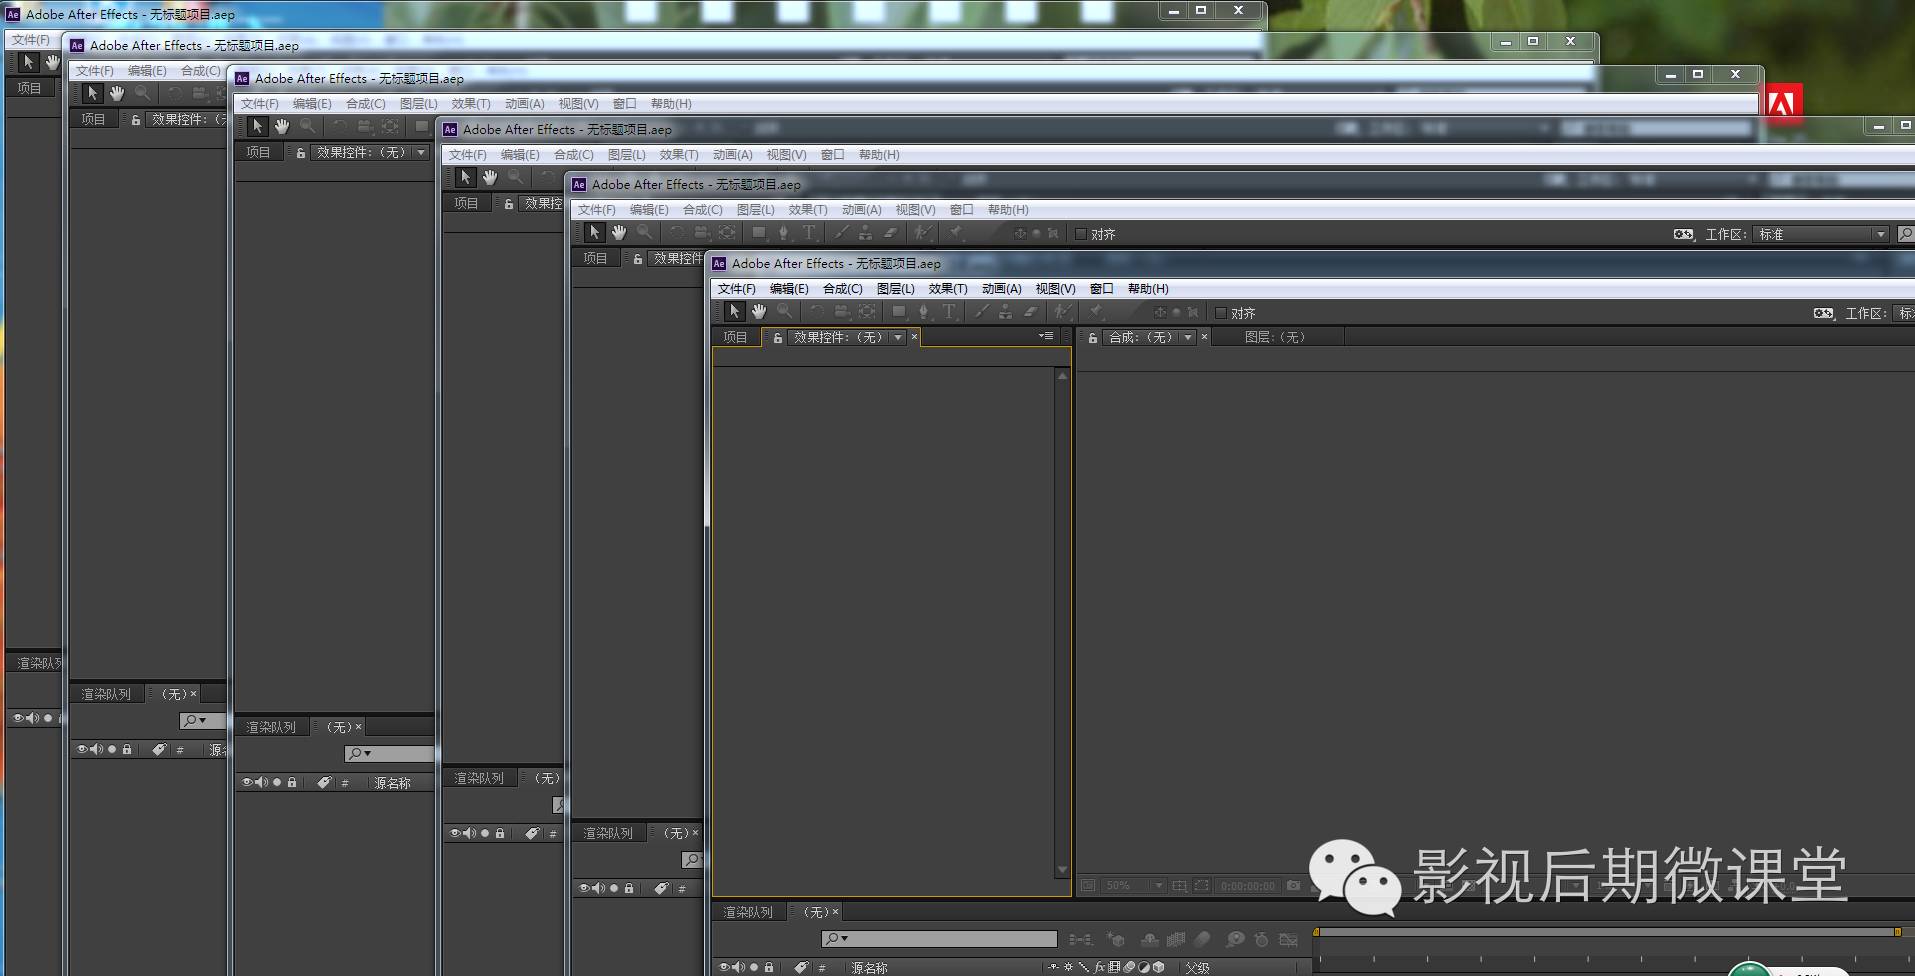The image size is (1915, 976).
Task: Click the search help icon beside 工作区 标准
Action: 1905,234
